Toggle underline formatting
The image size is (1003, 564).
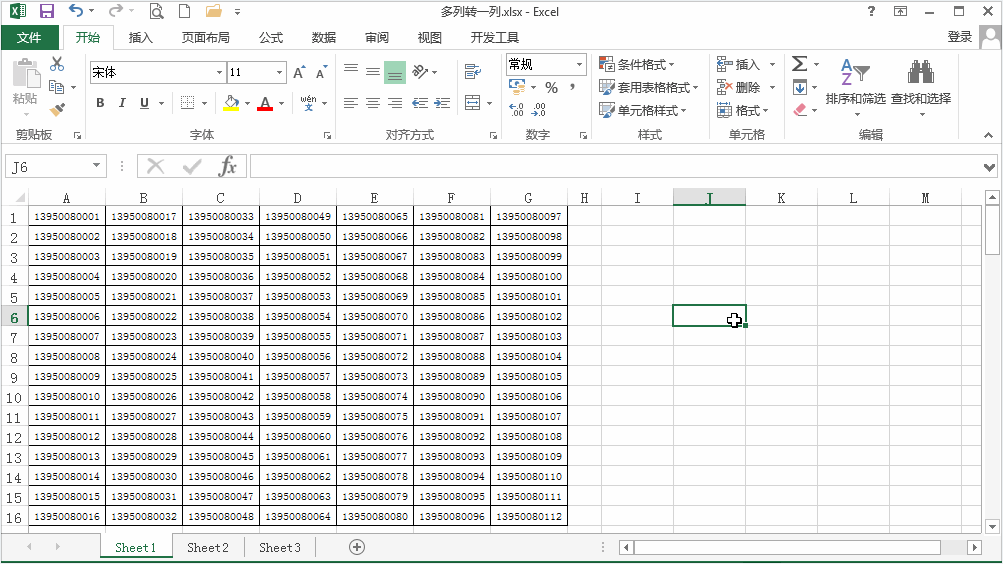coord(144,103)
